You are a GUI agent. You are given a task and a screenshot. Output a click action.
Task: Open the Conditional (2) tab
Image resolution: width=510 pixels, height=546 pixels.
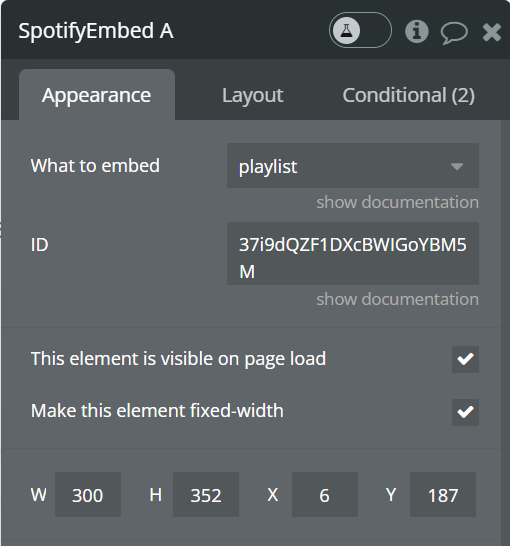(409, 95)
